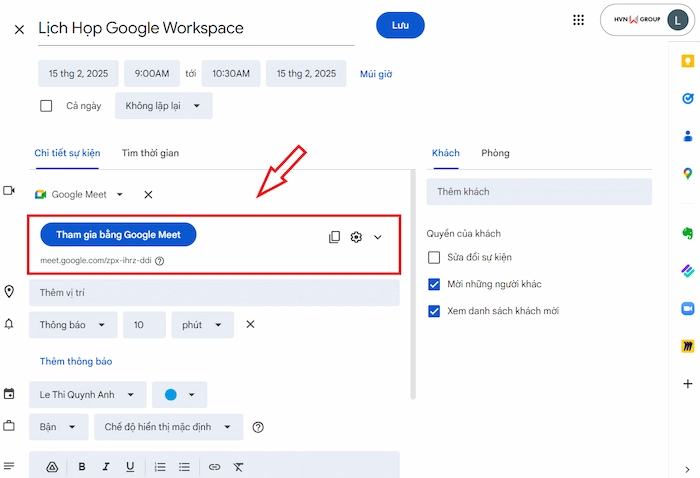Open Google Maps in side panel
700x478 pixels.
coord(687,174)
